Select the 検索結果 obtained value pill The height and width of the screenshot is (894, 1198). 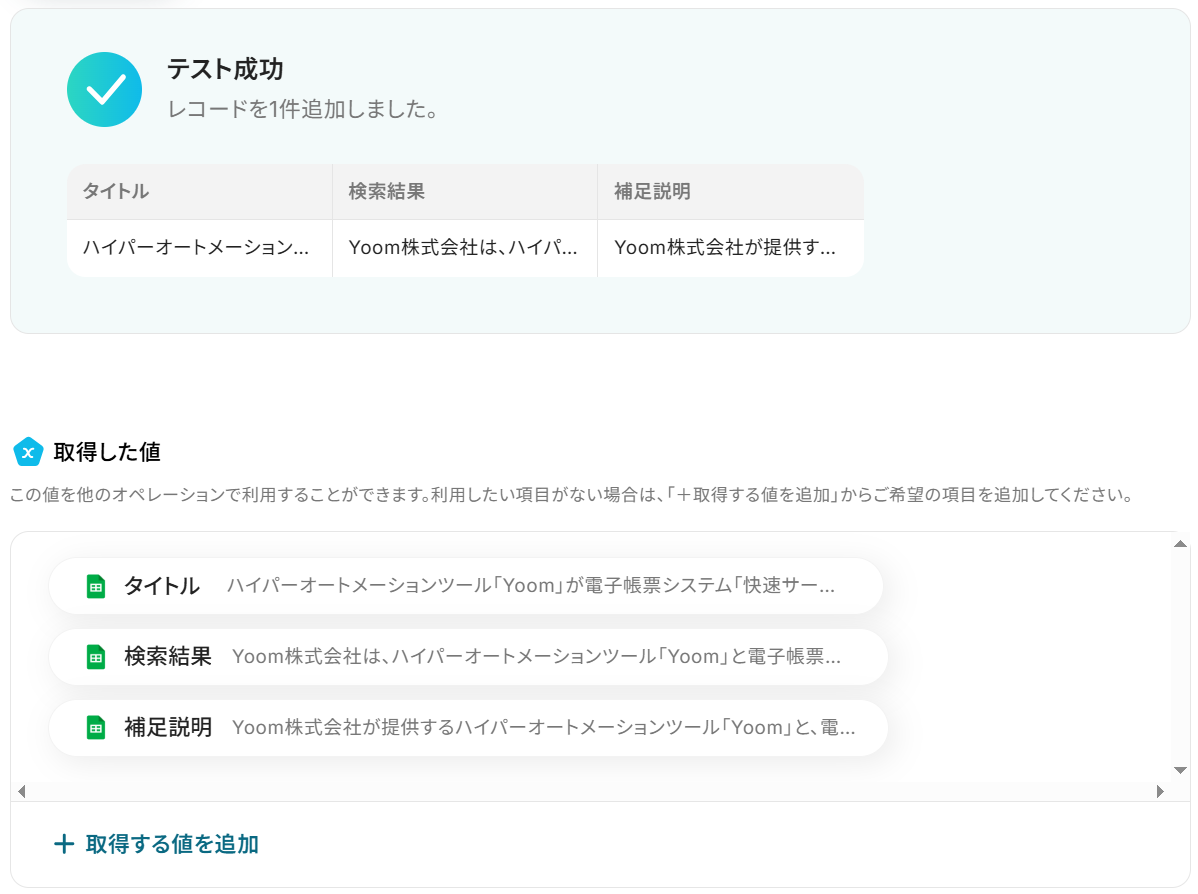pos(468,657)
